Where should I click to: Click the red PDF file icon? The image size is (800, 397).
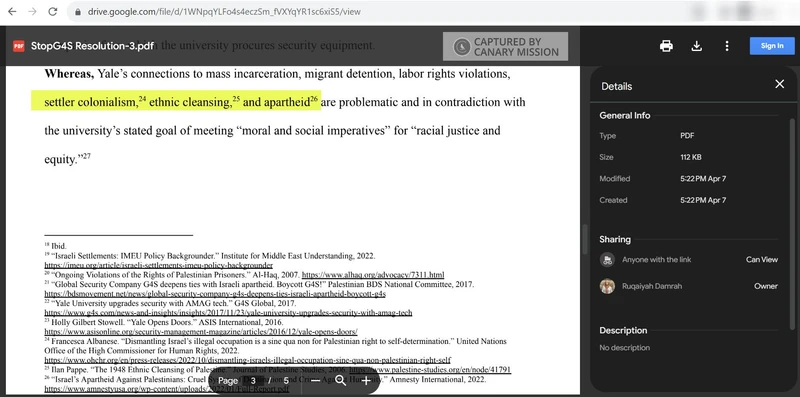pos(19,46)
